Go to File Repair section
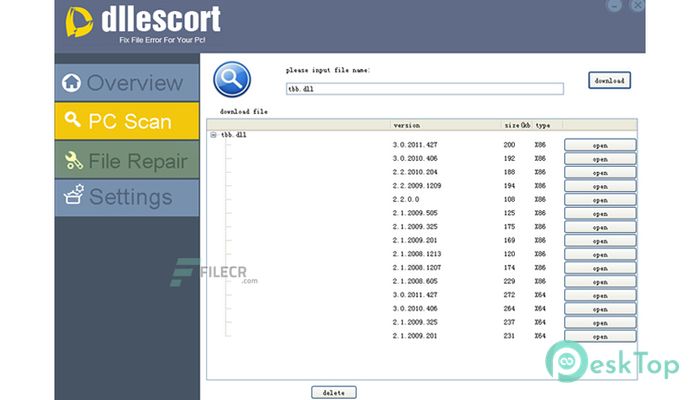The height and width of the screenshot is (400, 700). 127,160
